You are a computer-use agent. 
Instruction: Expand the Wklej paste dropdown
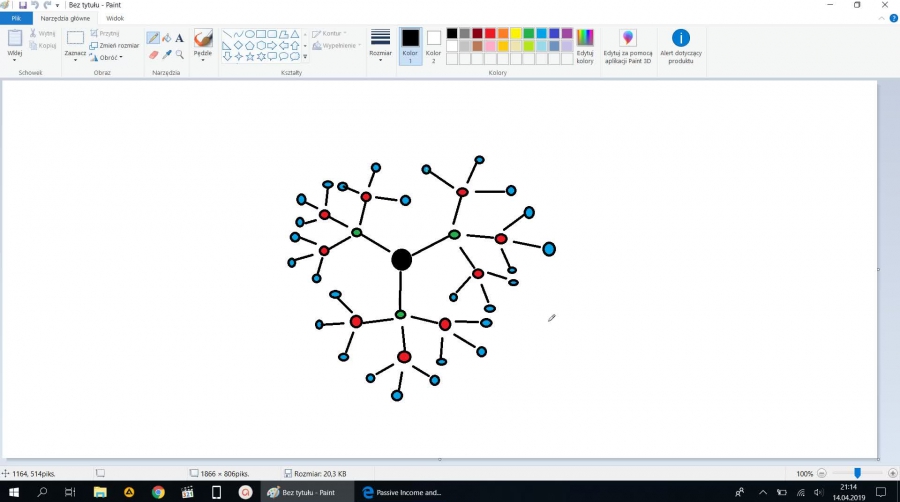[x=15, y=57]
